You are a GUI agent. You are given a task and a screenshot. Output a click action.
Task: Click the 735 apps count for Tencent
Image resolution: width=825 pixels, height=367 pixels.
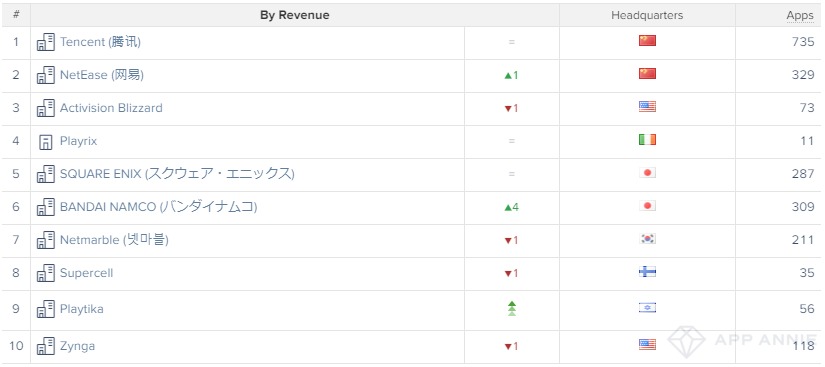point(803,42)
